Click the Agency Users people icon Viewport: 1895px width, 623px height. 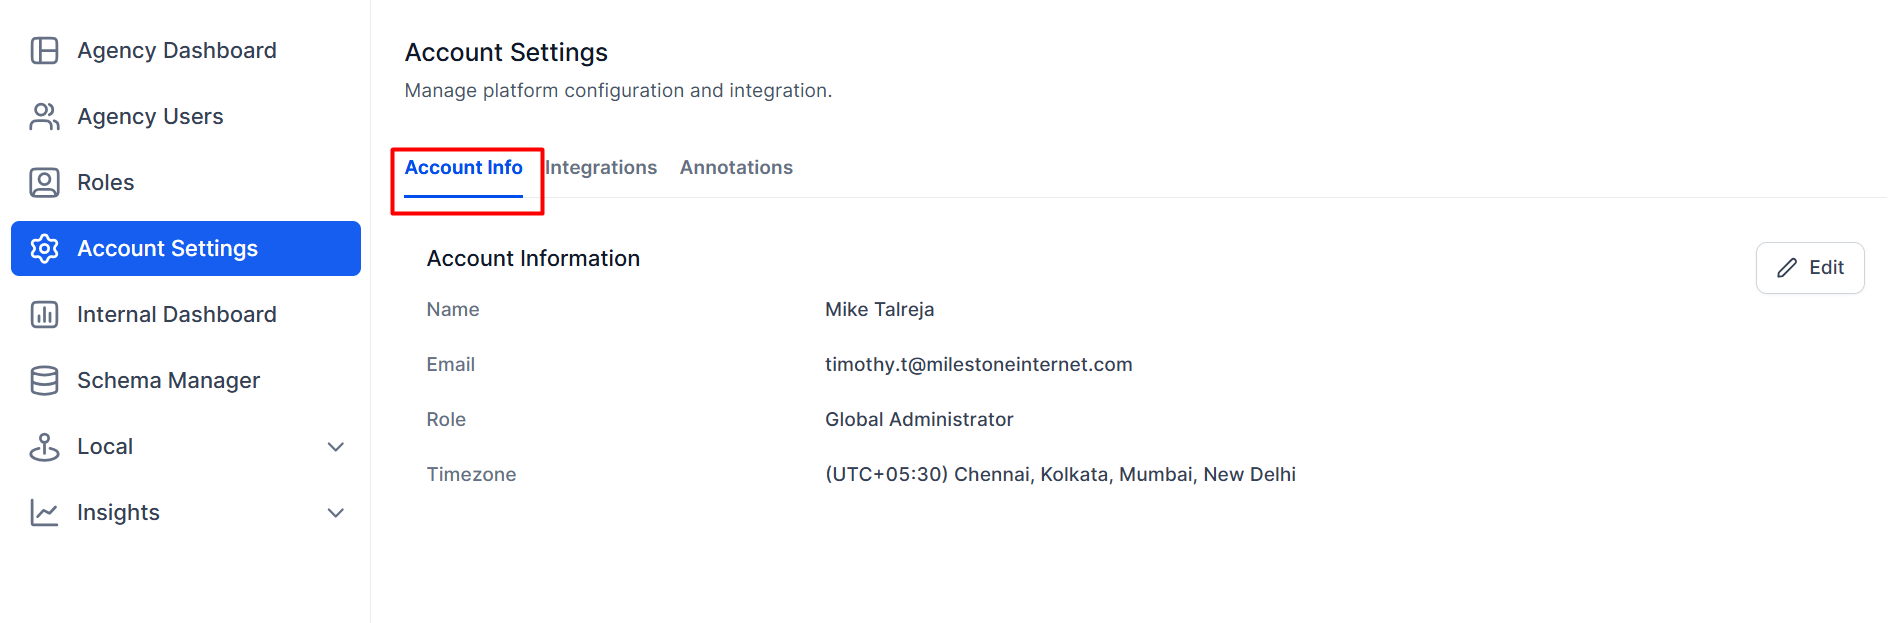click(x=44, y=116)
